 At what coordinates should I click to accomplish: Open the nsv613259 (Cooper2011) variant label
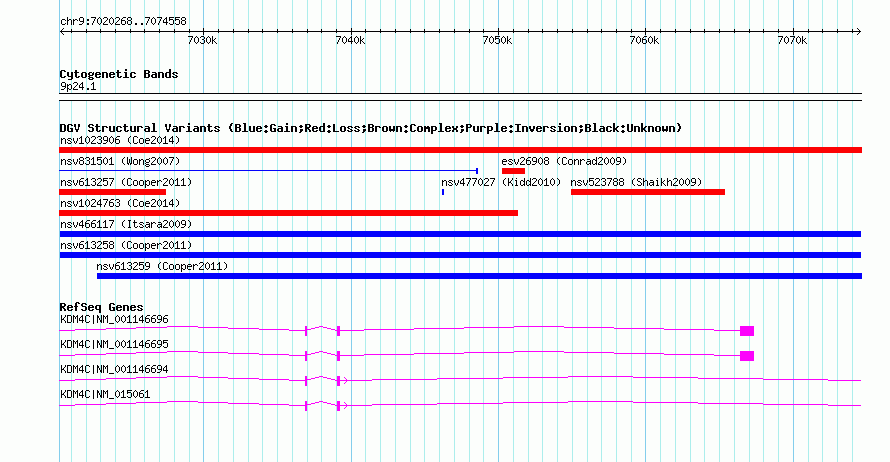pyautogui.click(x=162, y=266)
